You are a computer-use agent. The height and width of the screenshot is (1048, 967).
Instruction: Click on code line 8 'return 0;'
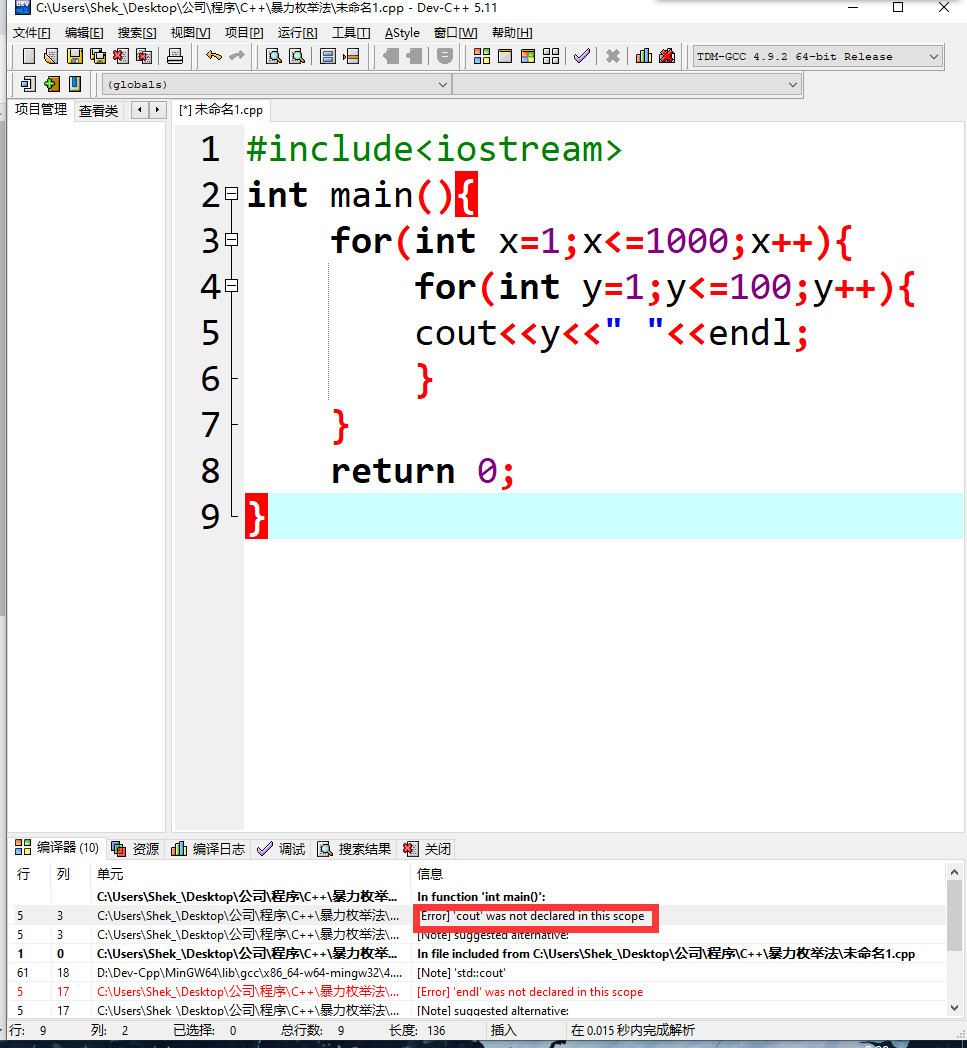pos(422,471)
